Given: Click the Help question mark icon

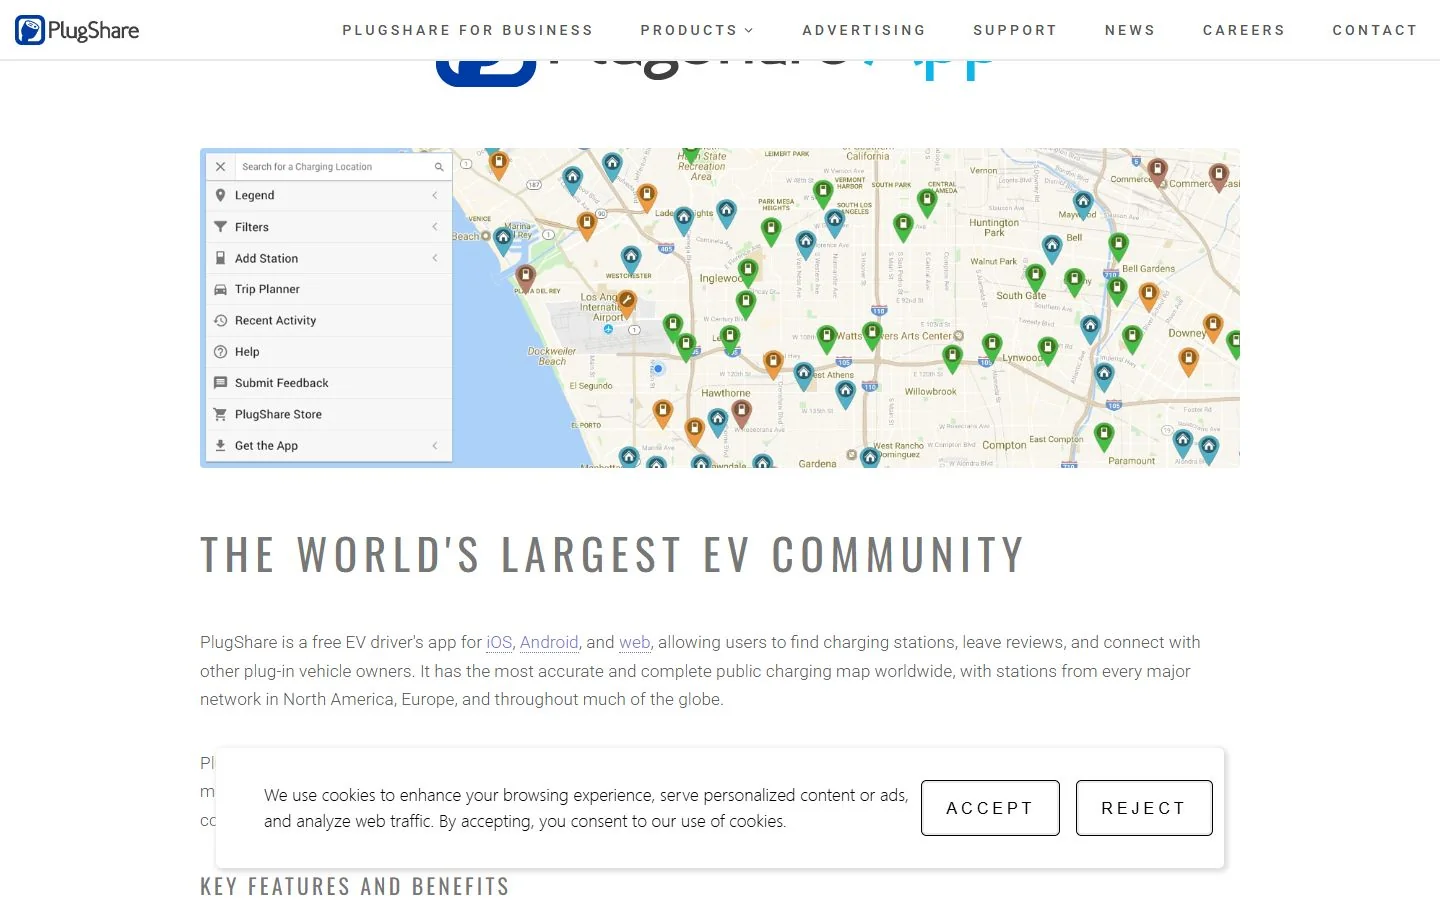Looking at the screenshot, I should pos(220,352).
